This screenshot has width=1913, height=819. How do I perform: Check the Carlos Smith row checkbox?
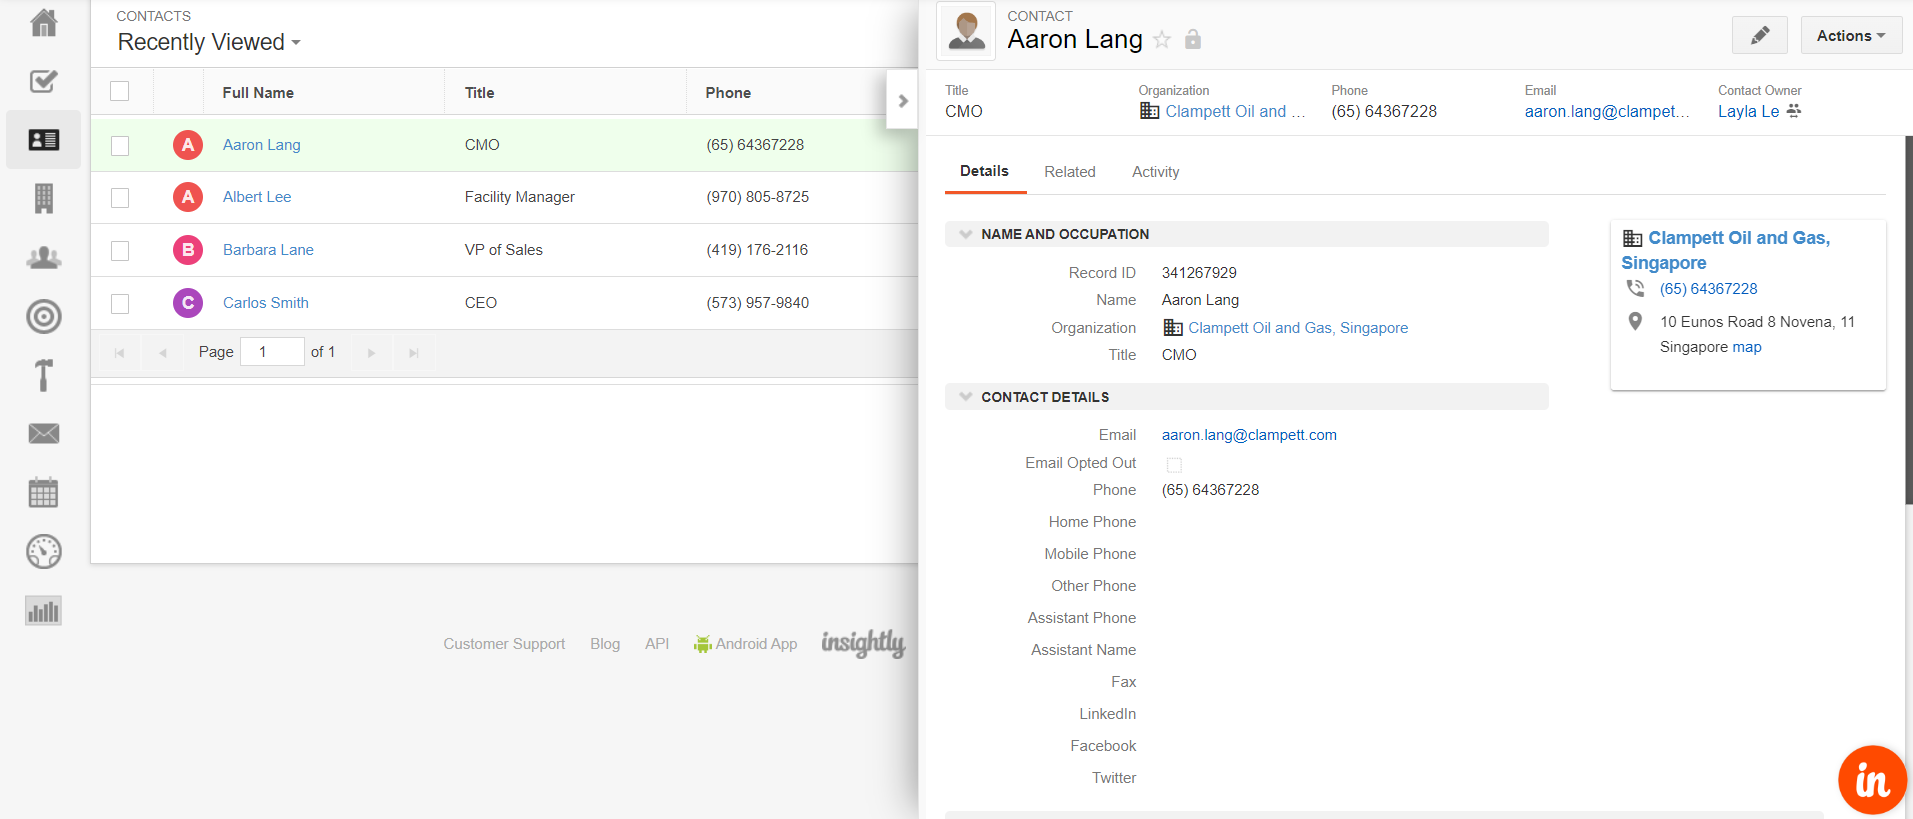(x=120, y=304)
